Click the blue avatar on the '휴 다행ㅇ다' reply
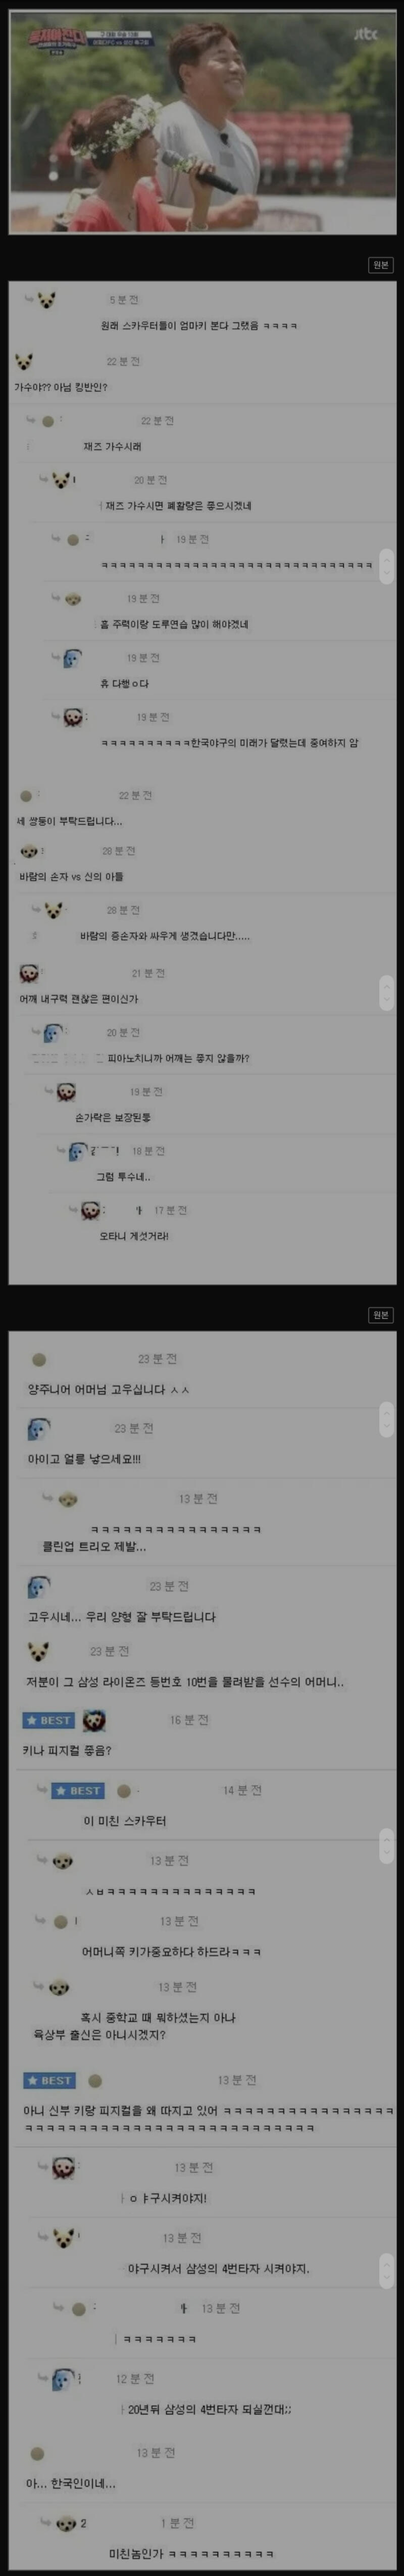Screen dimensions: 404x2576 point(72,658)
